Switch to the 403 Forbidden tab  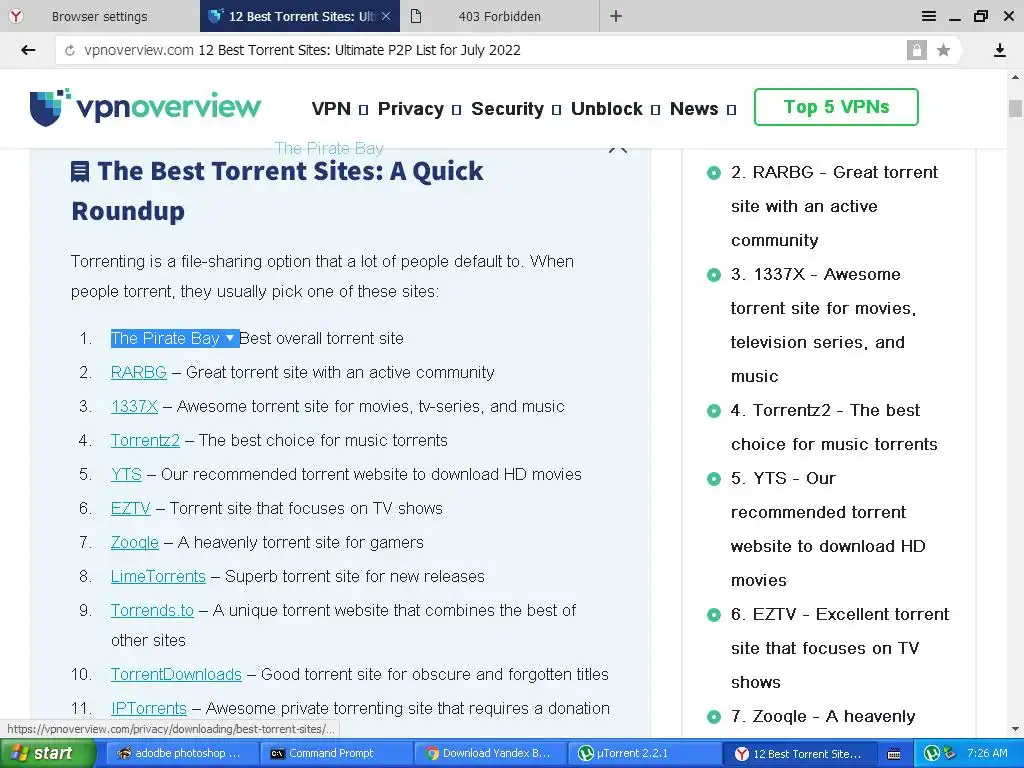(x=500, y=16)
